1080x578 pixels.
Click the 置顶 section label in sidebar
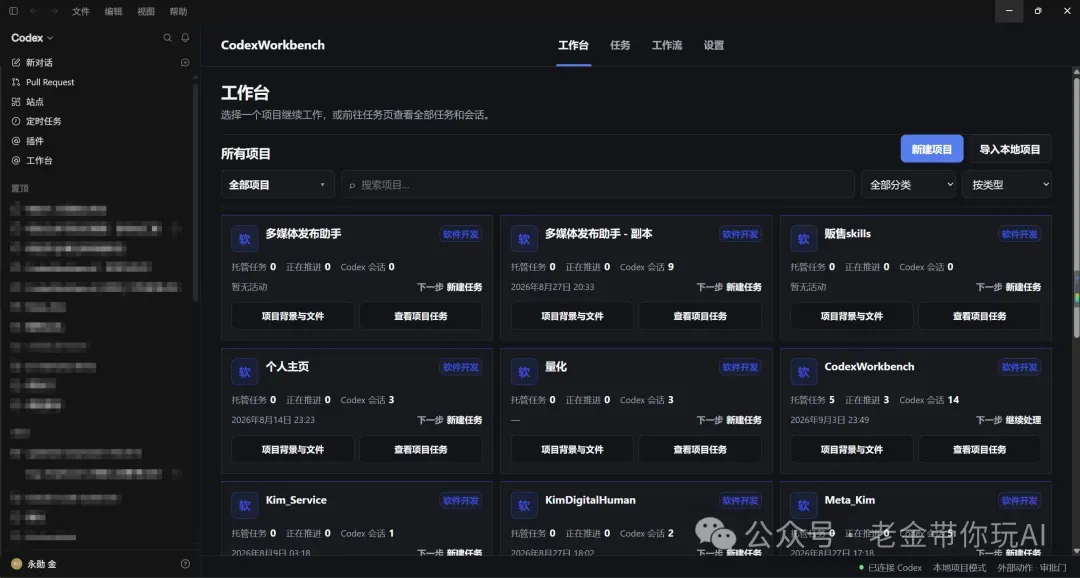pos(19,188)
